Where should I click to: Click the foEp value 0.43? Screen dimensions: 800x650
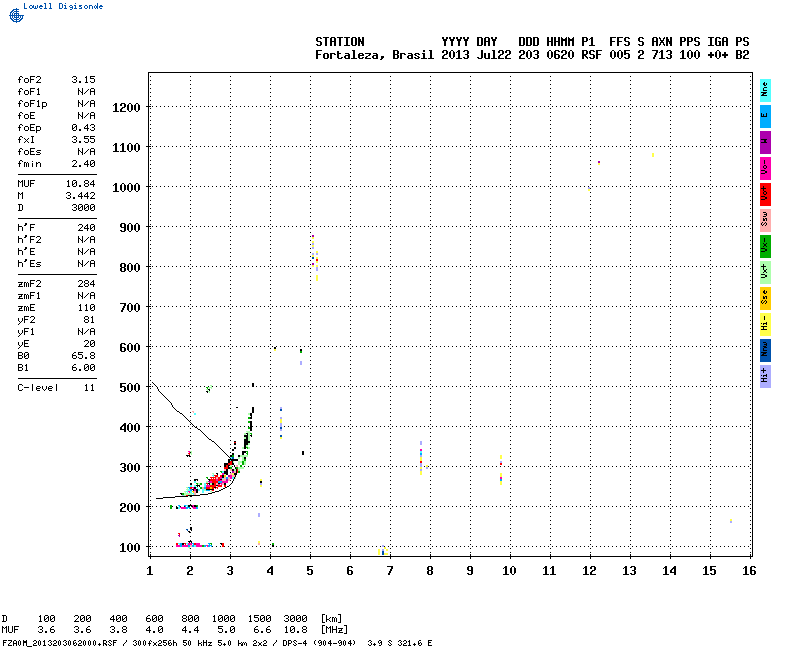83,128
